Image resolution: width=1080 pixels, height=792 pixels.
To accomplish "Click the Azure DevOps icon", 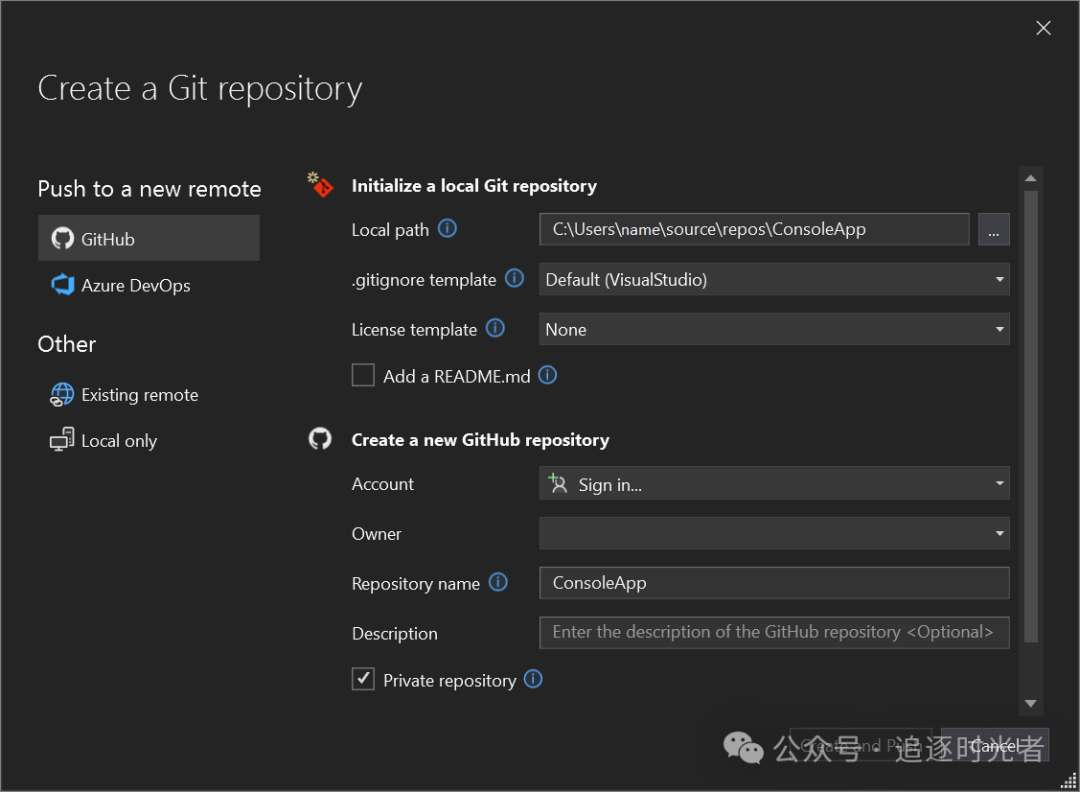I will [63, 285].
